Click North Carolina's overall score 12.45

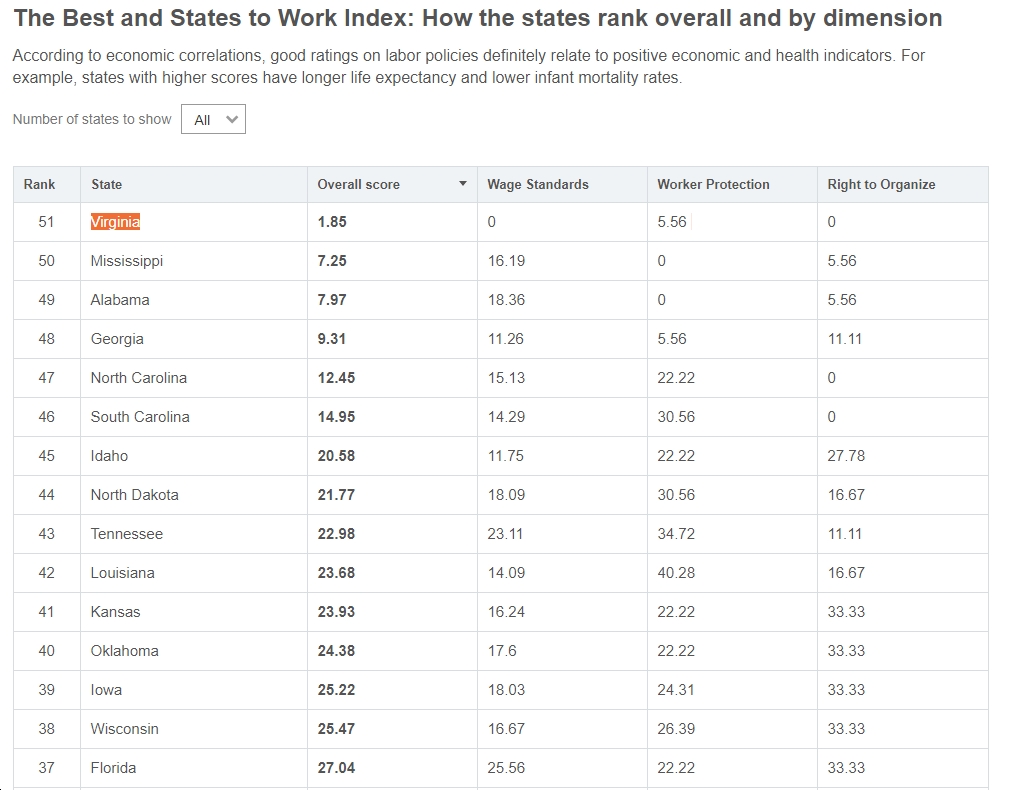click(x=336, y=378)
